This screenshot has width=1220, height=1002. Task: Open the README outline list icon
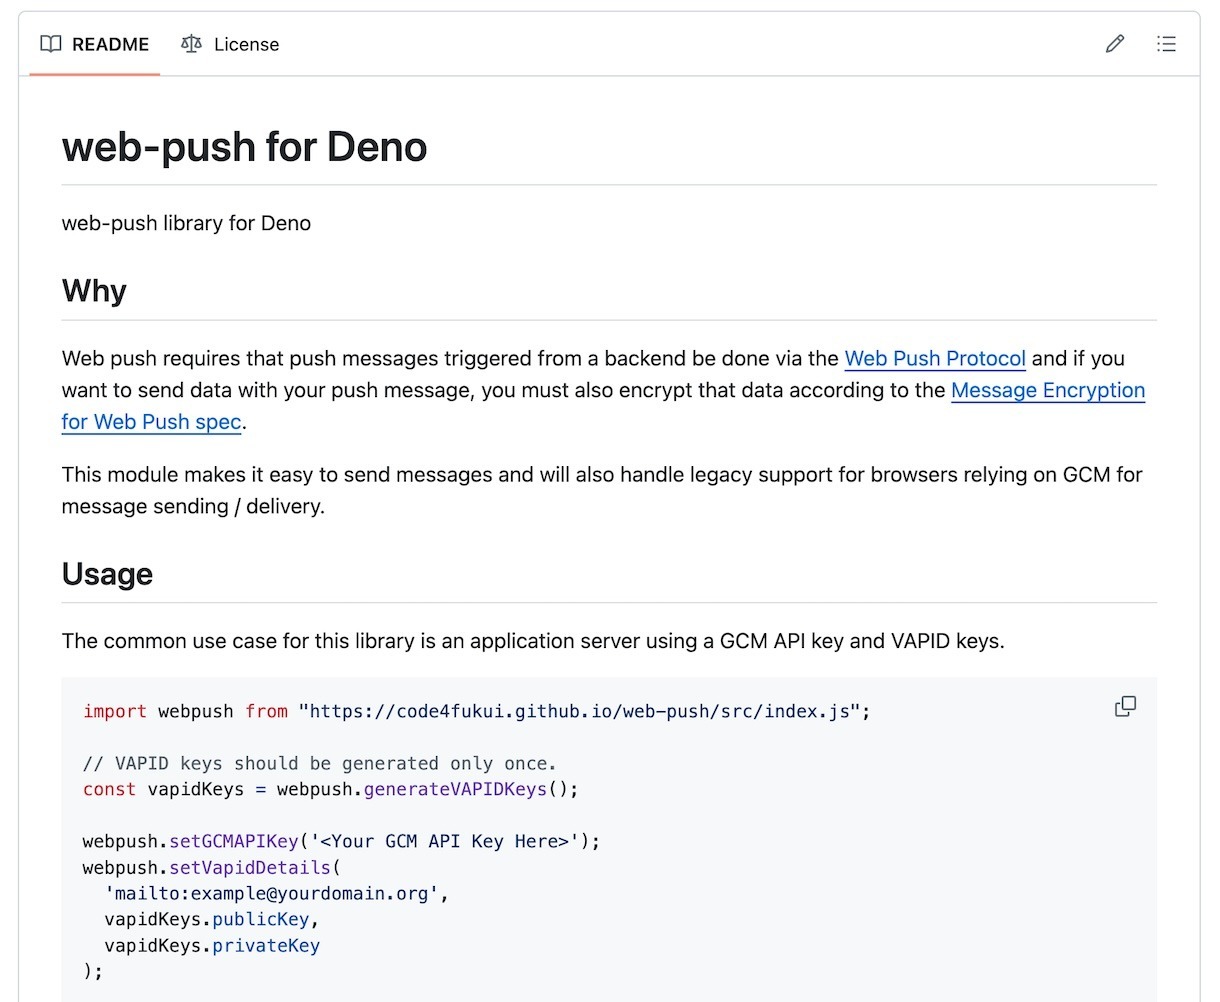[1166, 44]
